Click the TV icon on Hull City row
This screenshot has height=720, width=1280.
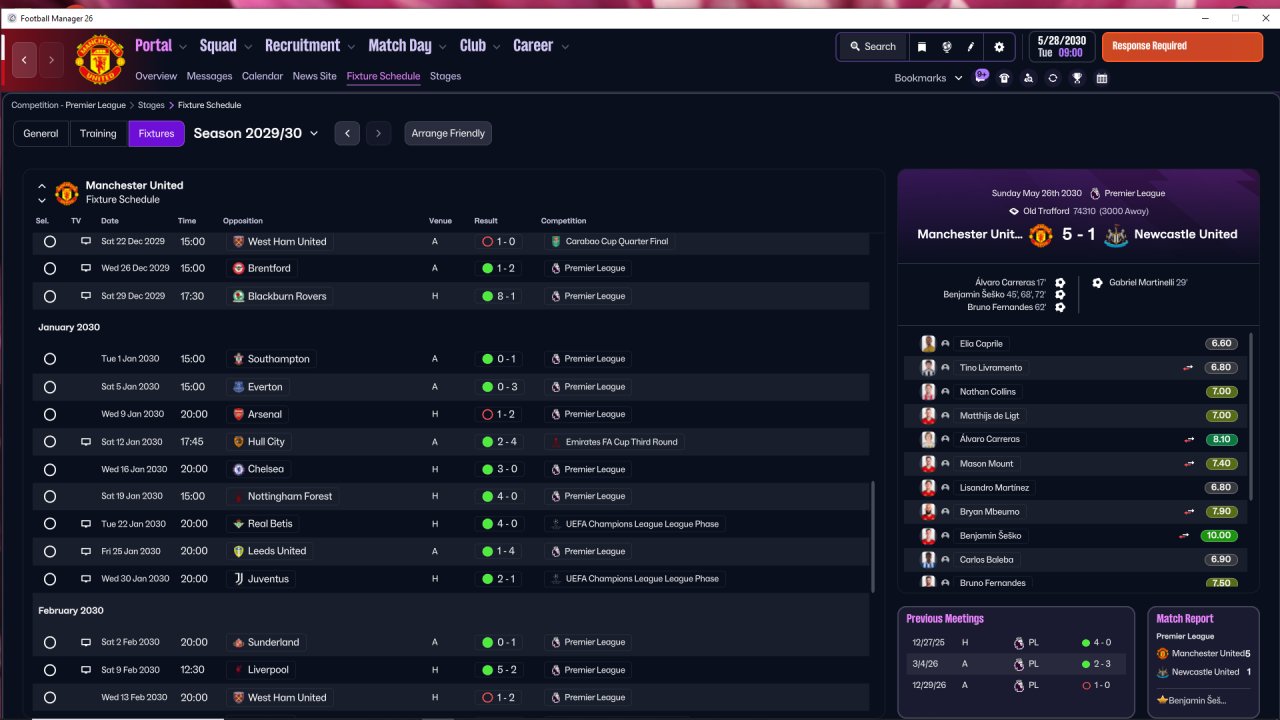point(86,441)
